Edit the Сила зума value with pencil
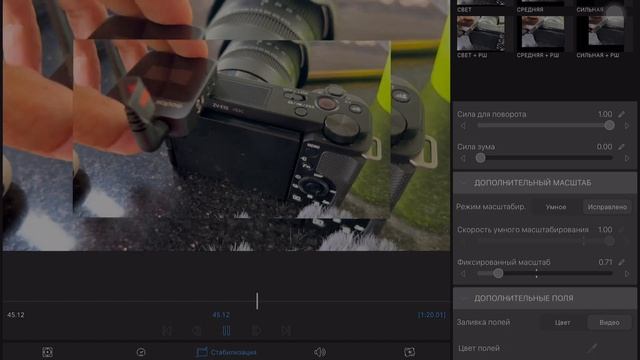 [x=622, y=147]
